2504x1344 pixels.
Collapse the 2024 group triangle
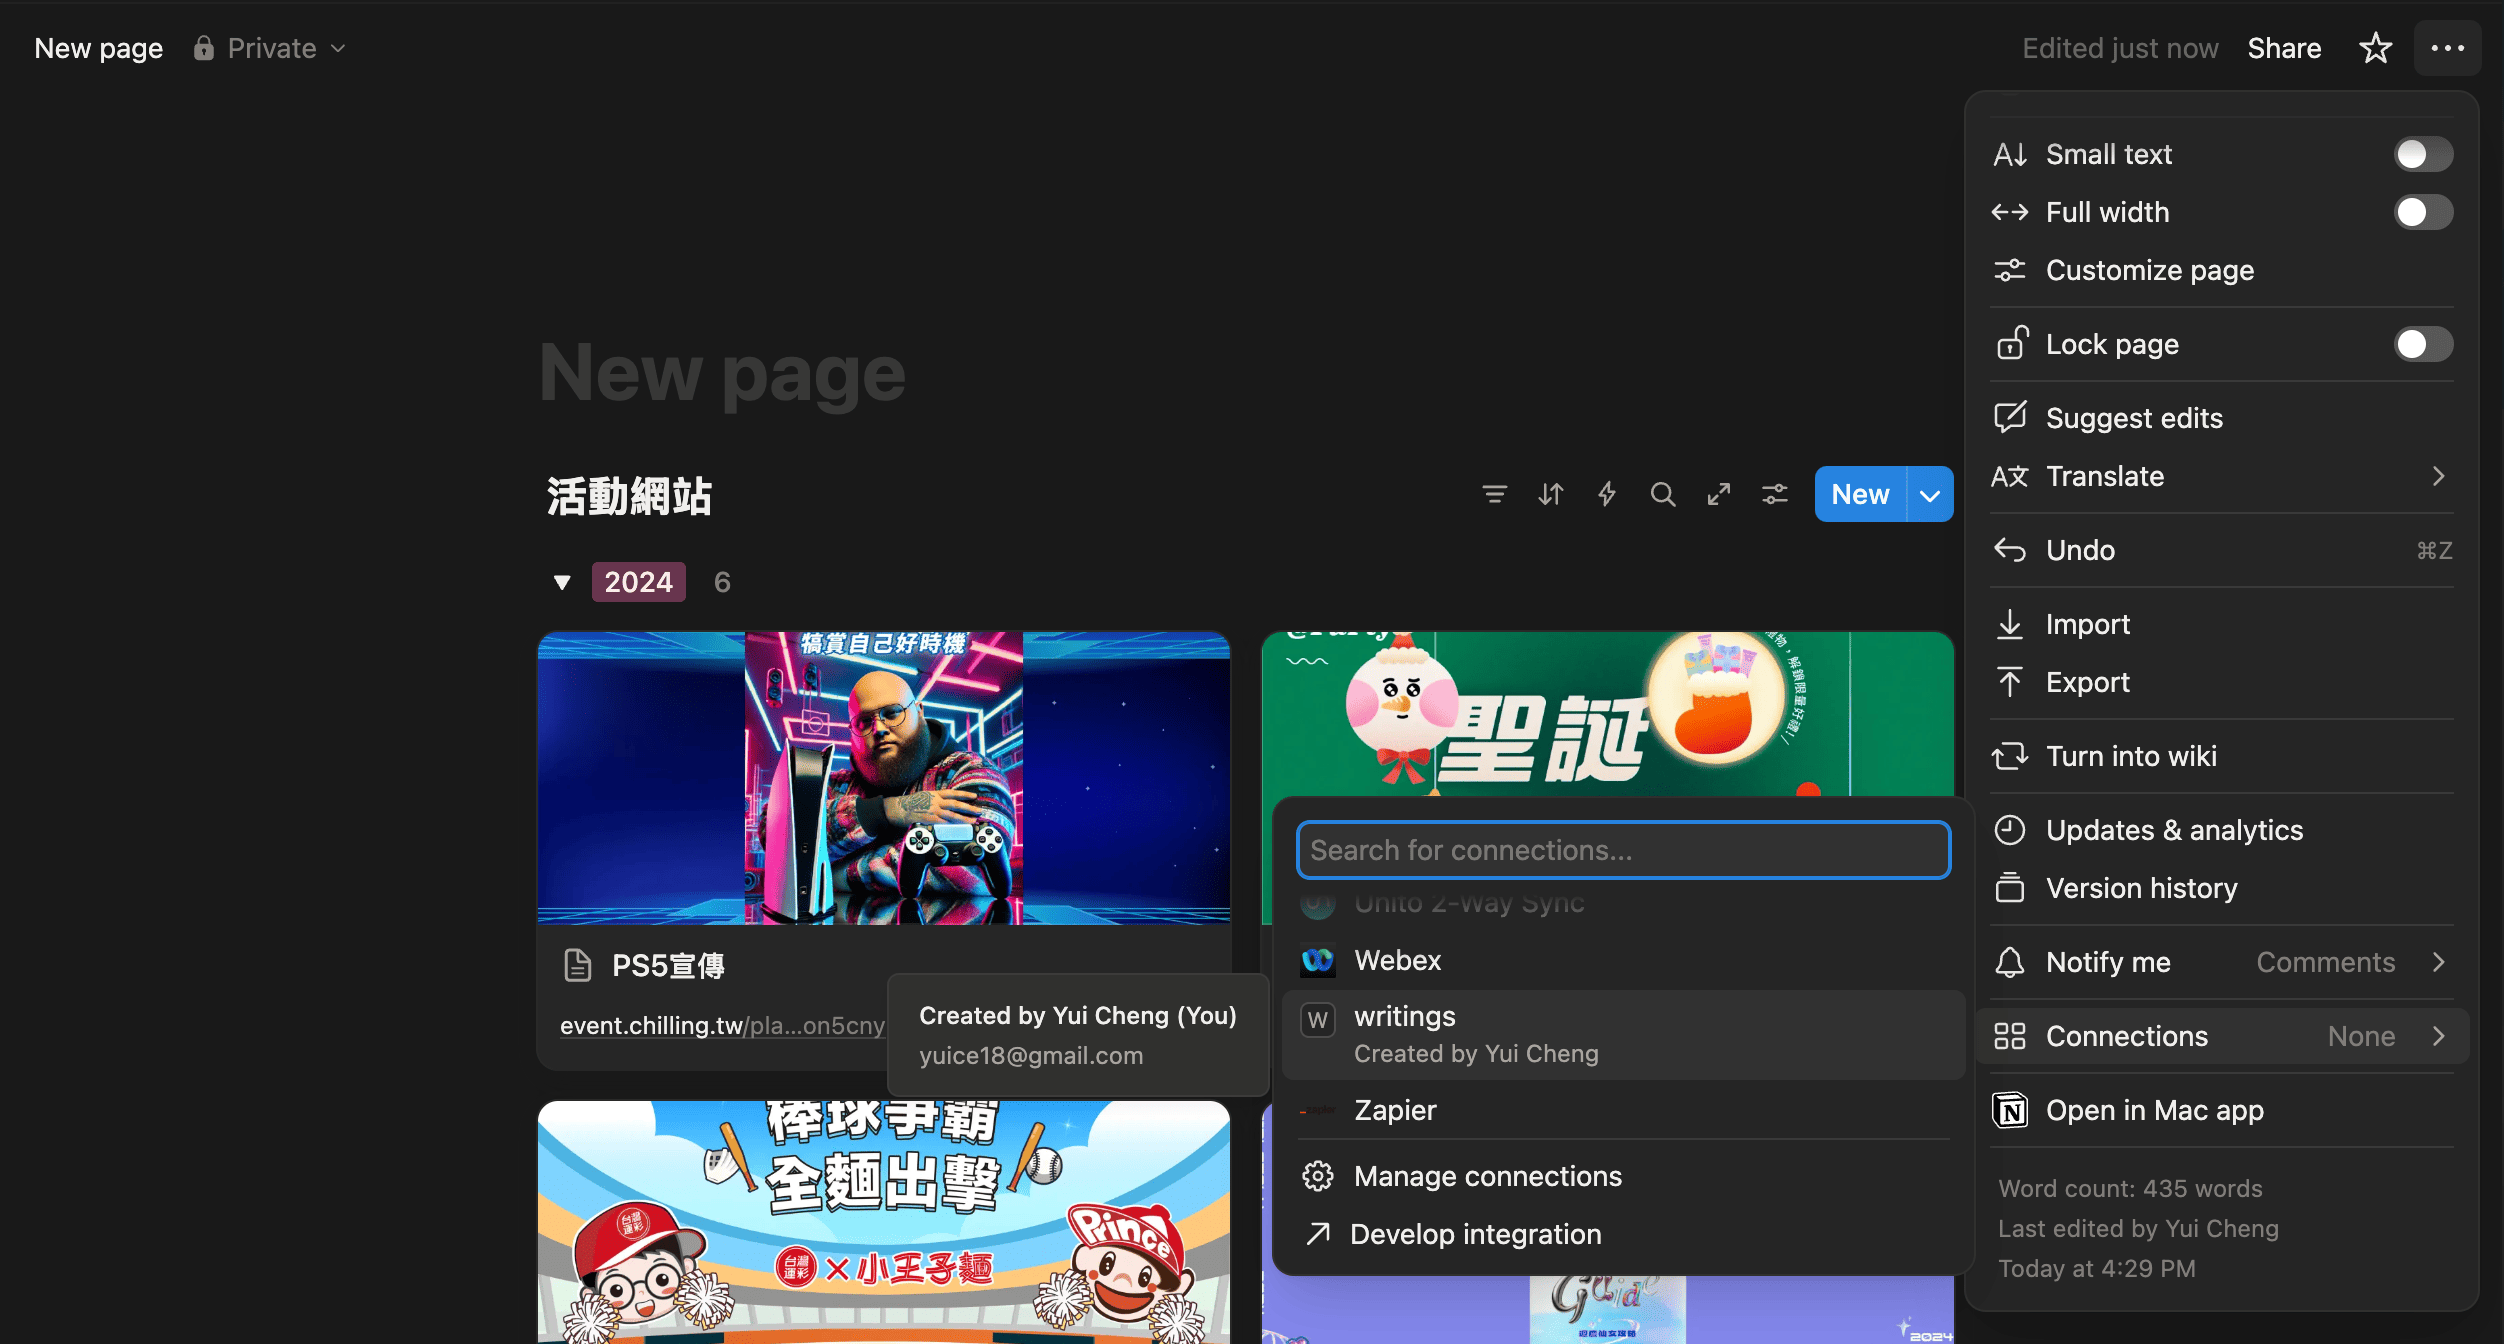[x=562, y=582]
